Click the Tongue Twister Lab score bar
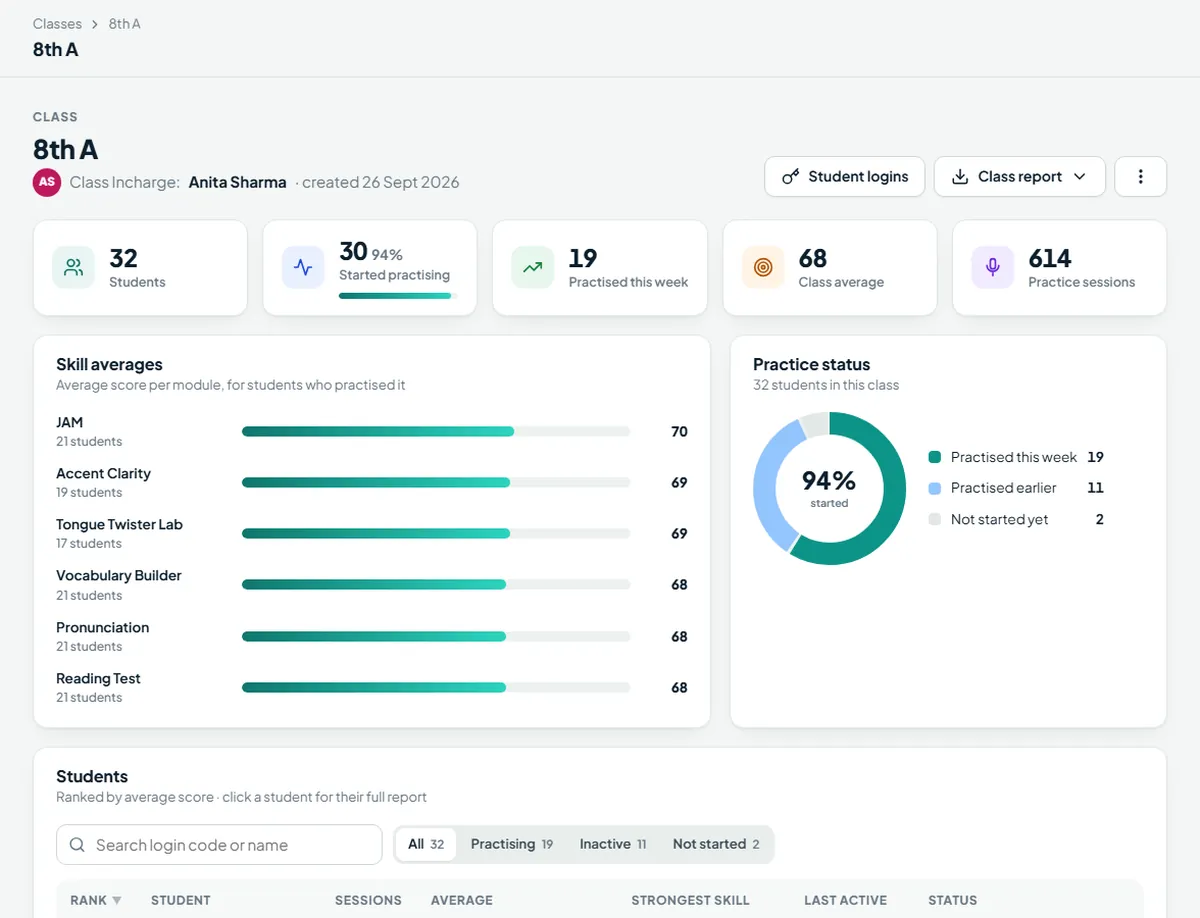 click(x=436, y=534)
